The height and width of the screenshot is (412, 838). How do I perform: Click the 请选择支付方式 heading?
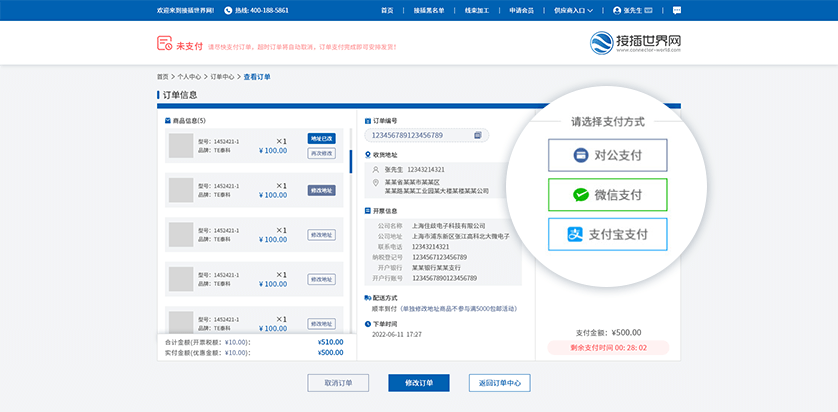coord(608,122)
